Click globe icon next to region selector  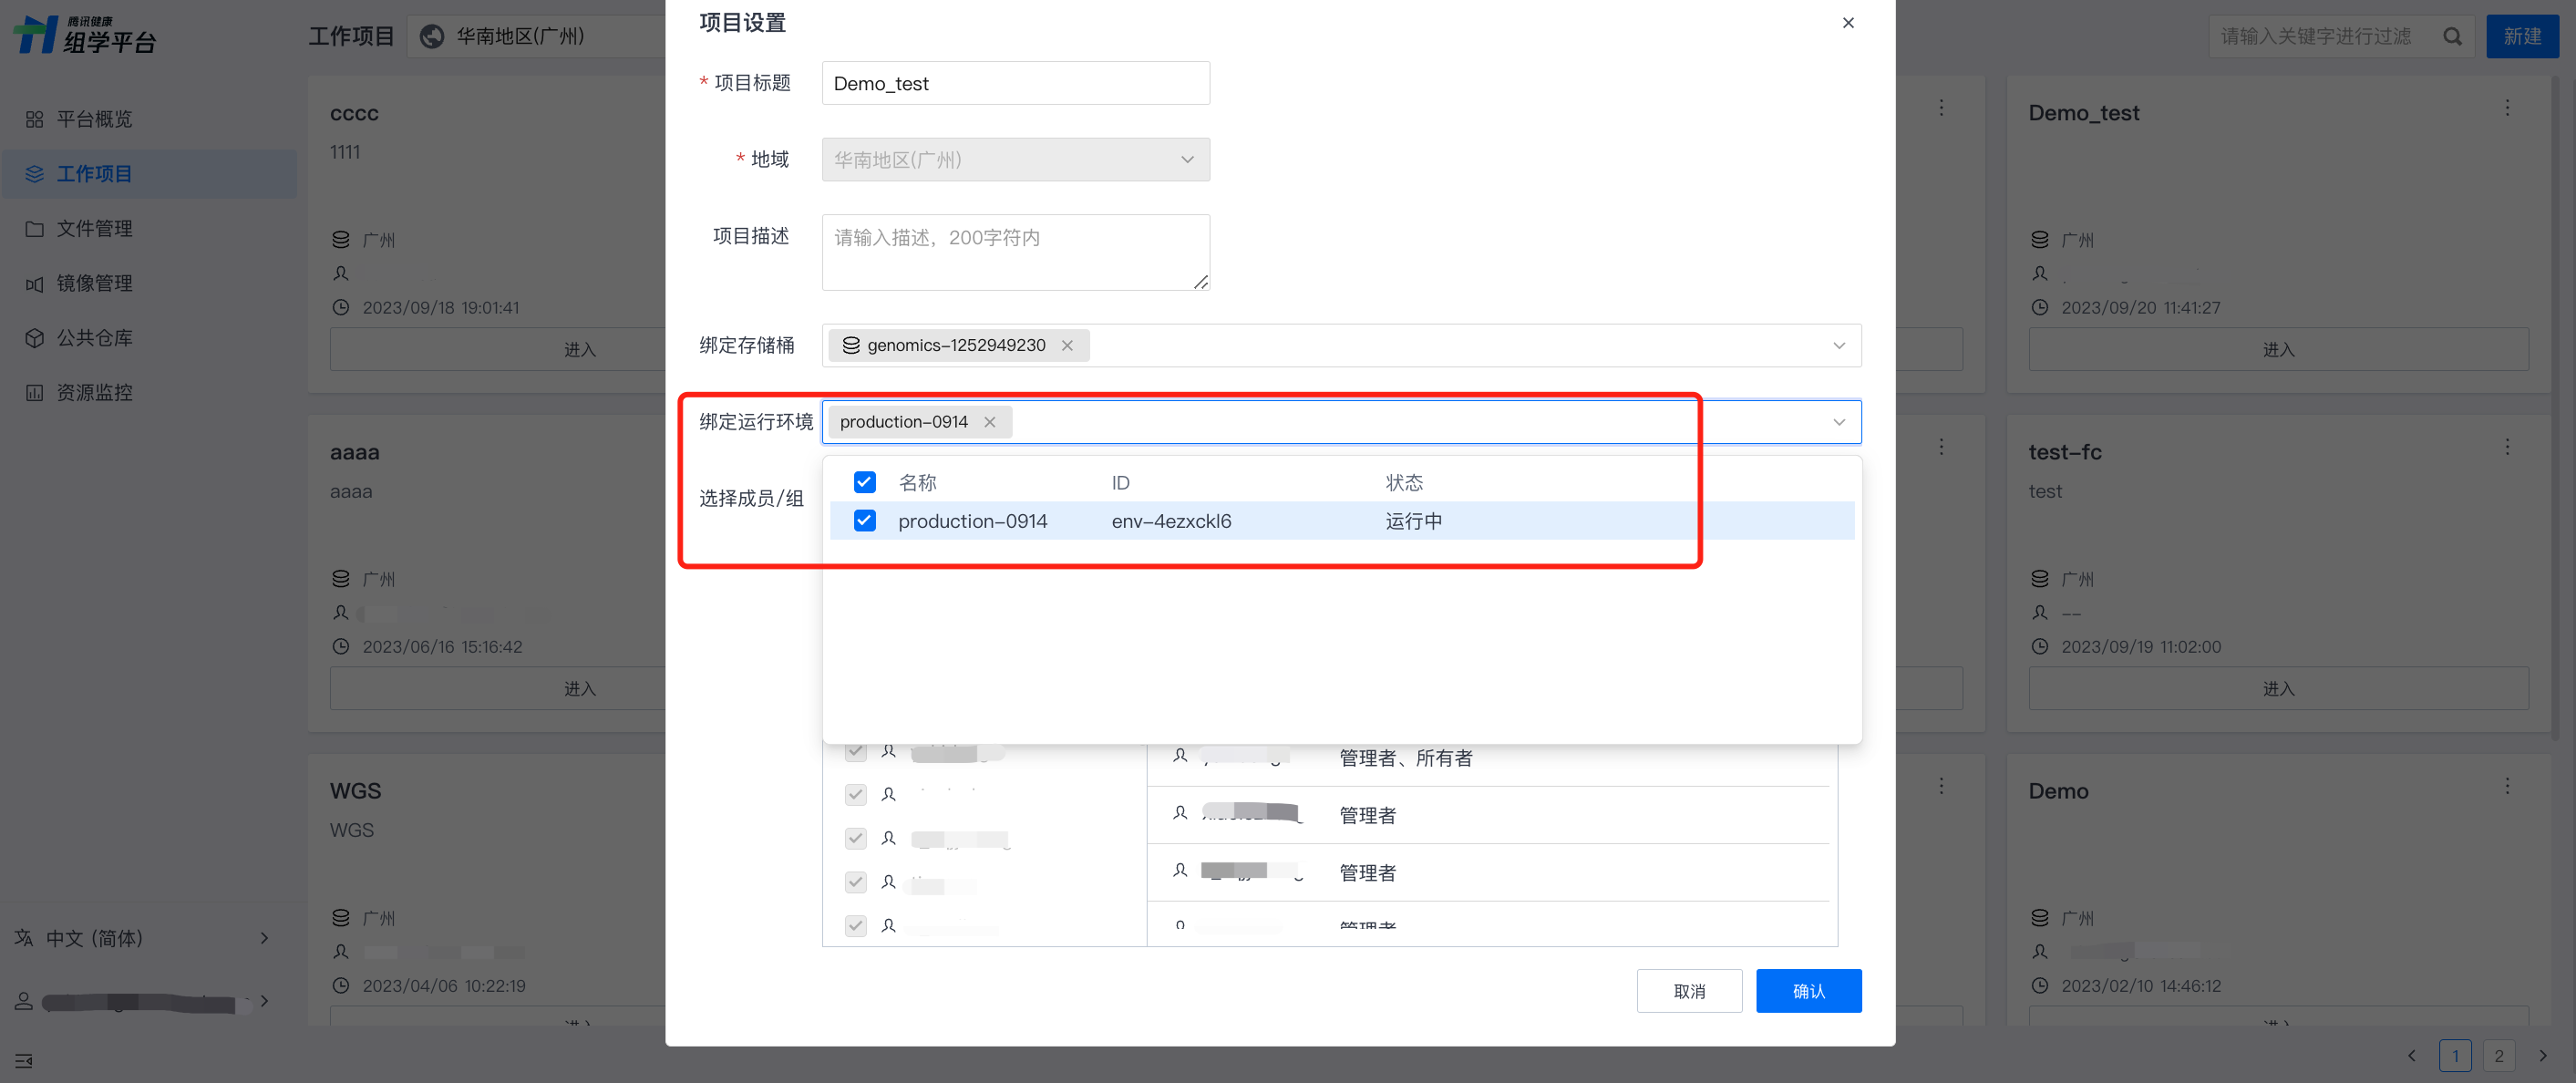pos(432,37)
